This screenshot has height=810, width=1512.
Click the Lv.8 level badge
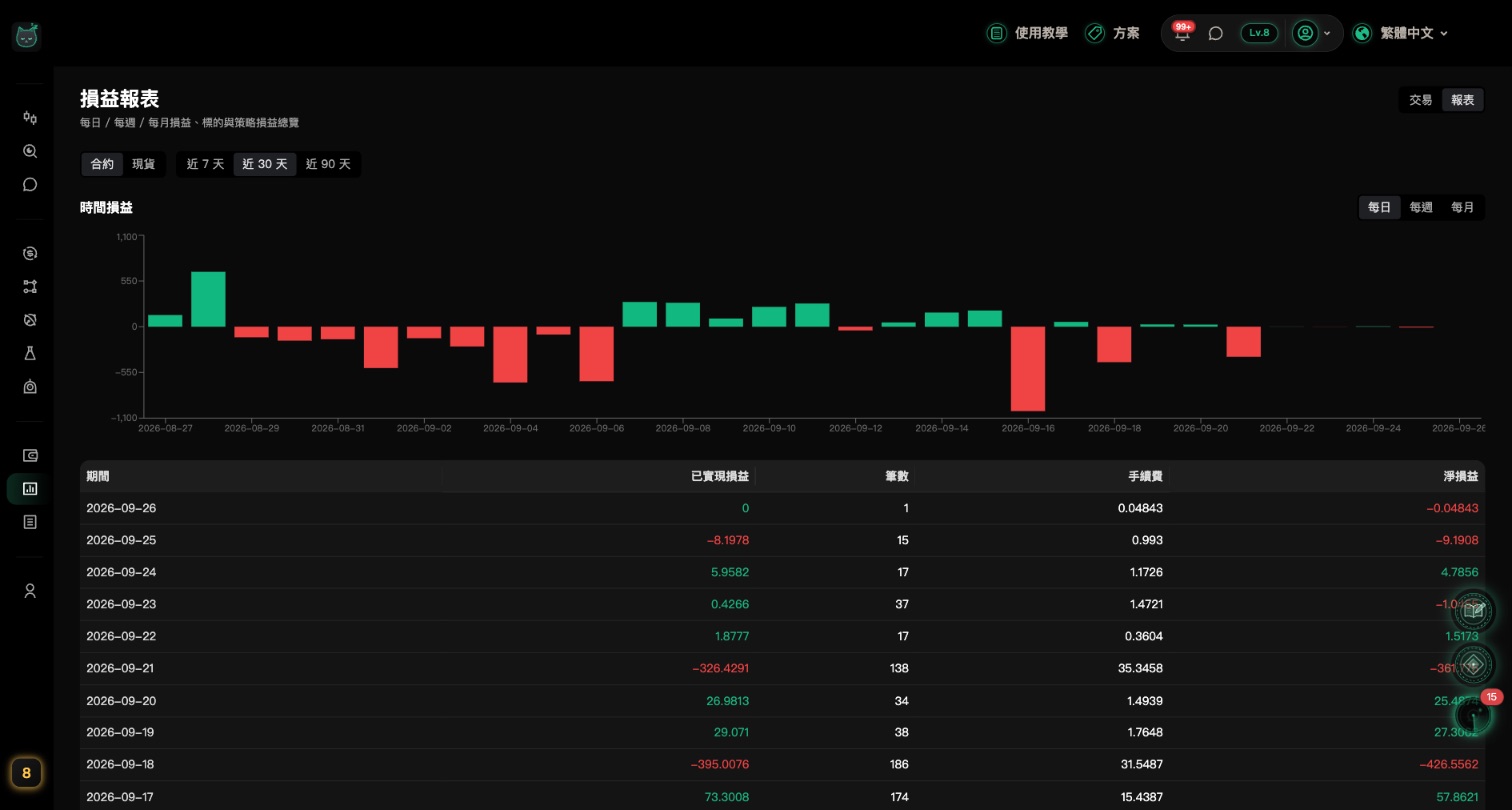click(1259, 33)
